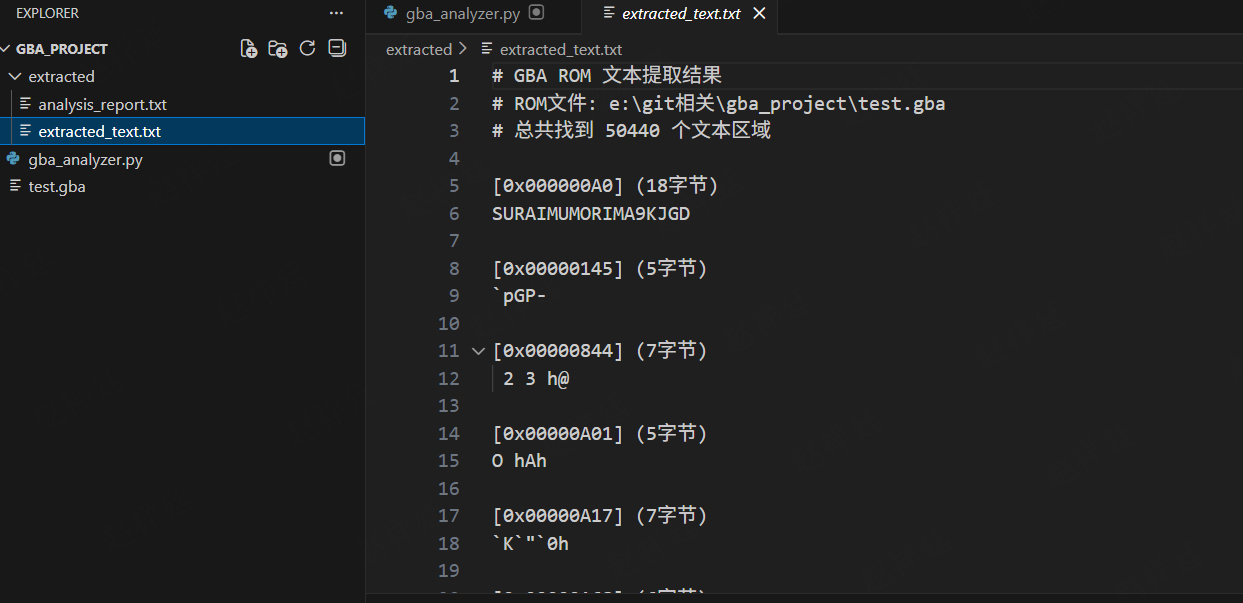The height and width of the screenshot is (603, 1243).
Task: Click the New Folder icon in Explorer
Action: [x=278, y=48]
